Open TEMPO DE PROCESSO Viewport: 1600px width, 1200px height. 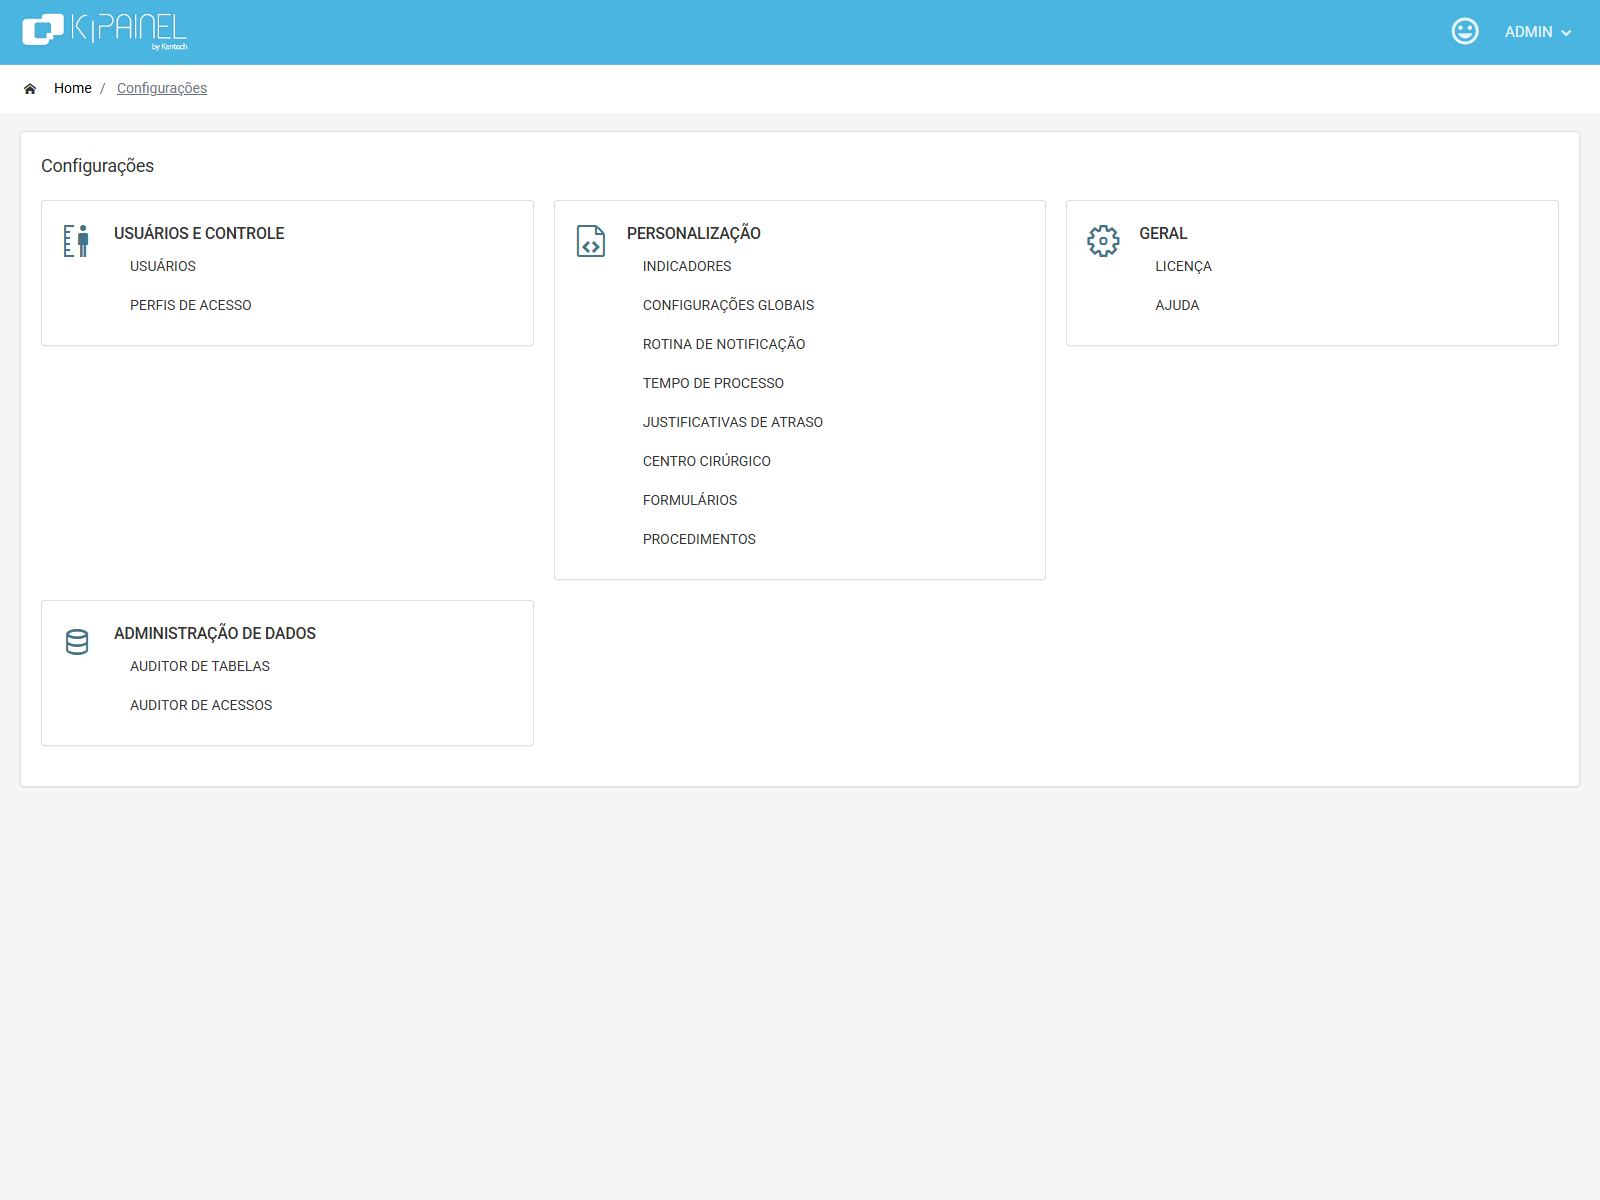[713, 383]
